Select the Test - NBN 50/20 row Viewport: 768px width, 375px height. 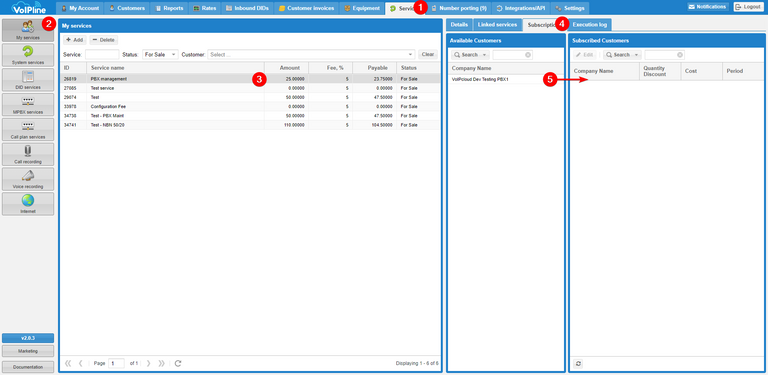point(250,125)
